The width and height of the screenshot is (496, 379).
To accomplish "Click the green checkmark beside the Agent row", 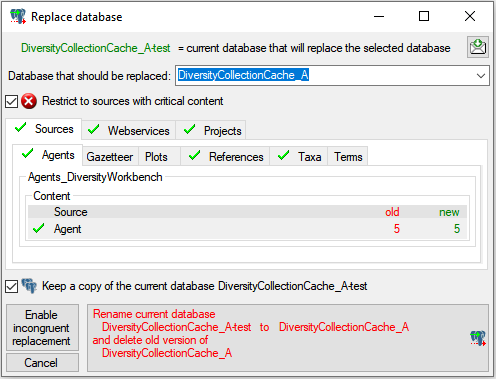I will point(39,228).
